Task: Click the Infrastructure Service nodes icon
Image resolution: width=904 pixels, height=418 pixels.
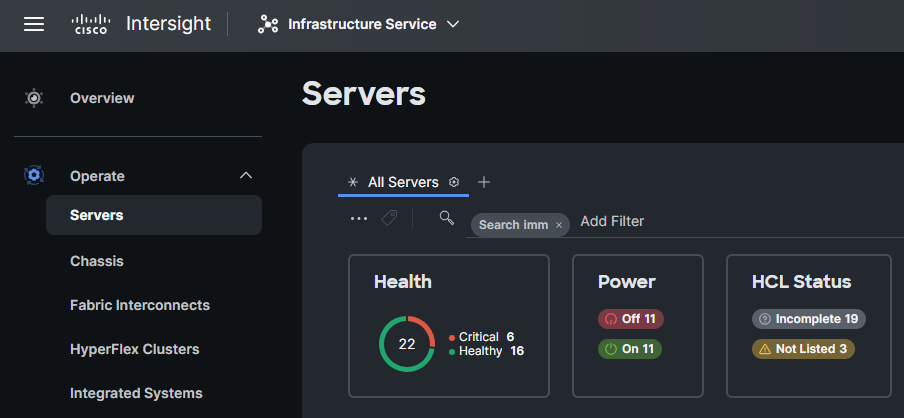Action: (268, 24)
